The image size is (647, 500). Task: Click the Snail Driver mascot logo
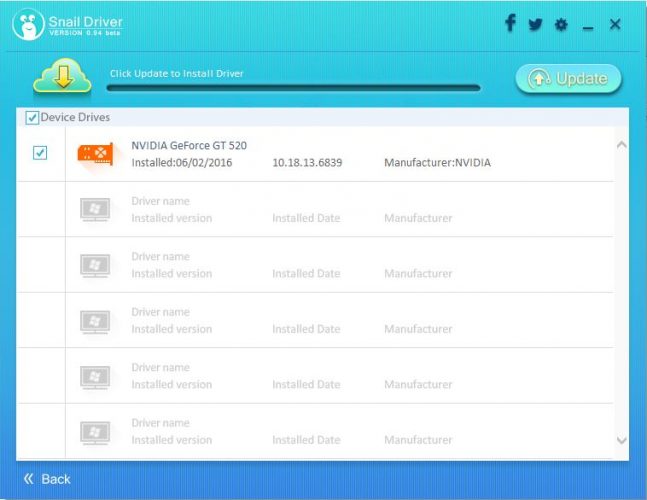[28, 24]
